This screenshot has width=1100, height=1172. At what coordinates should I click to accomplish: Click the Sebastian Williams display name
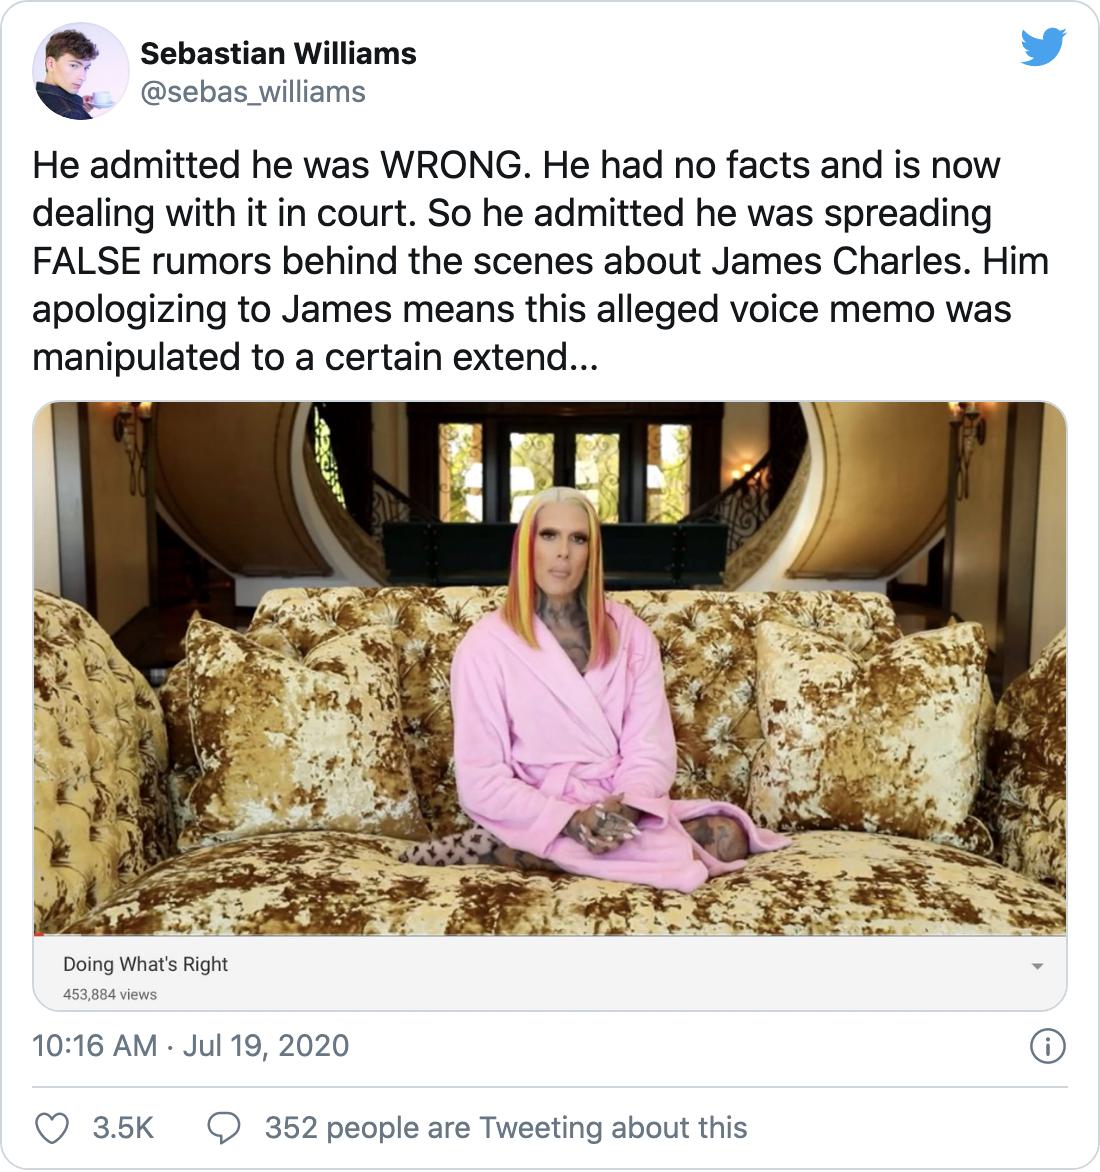(278, 53)
